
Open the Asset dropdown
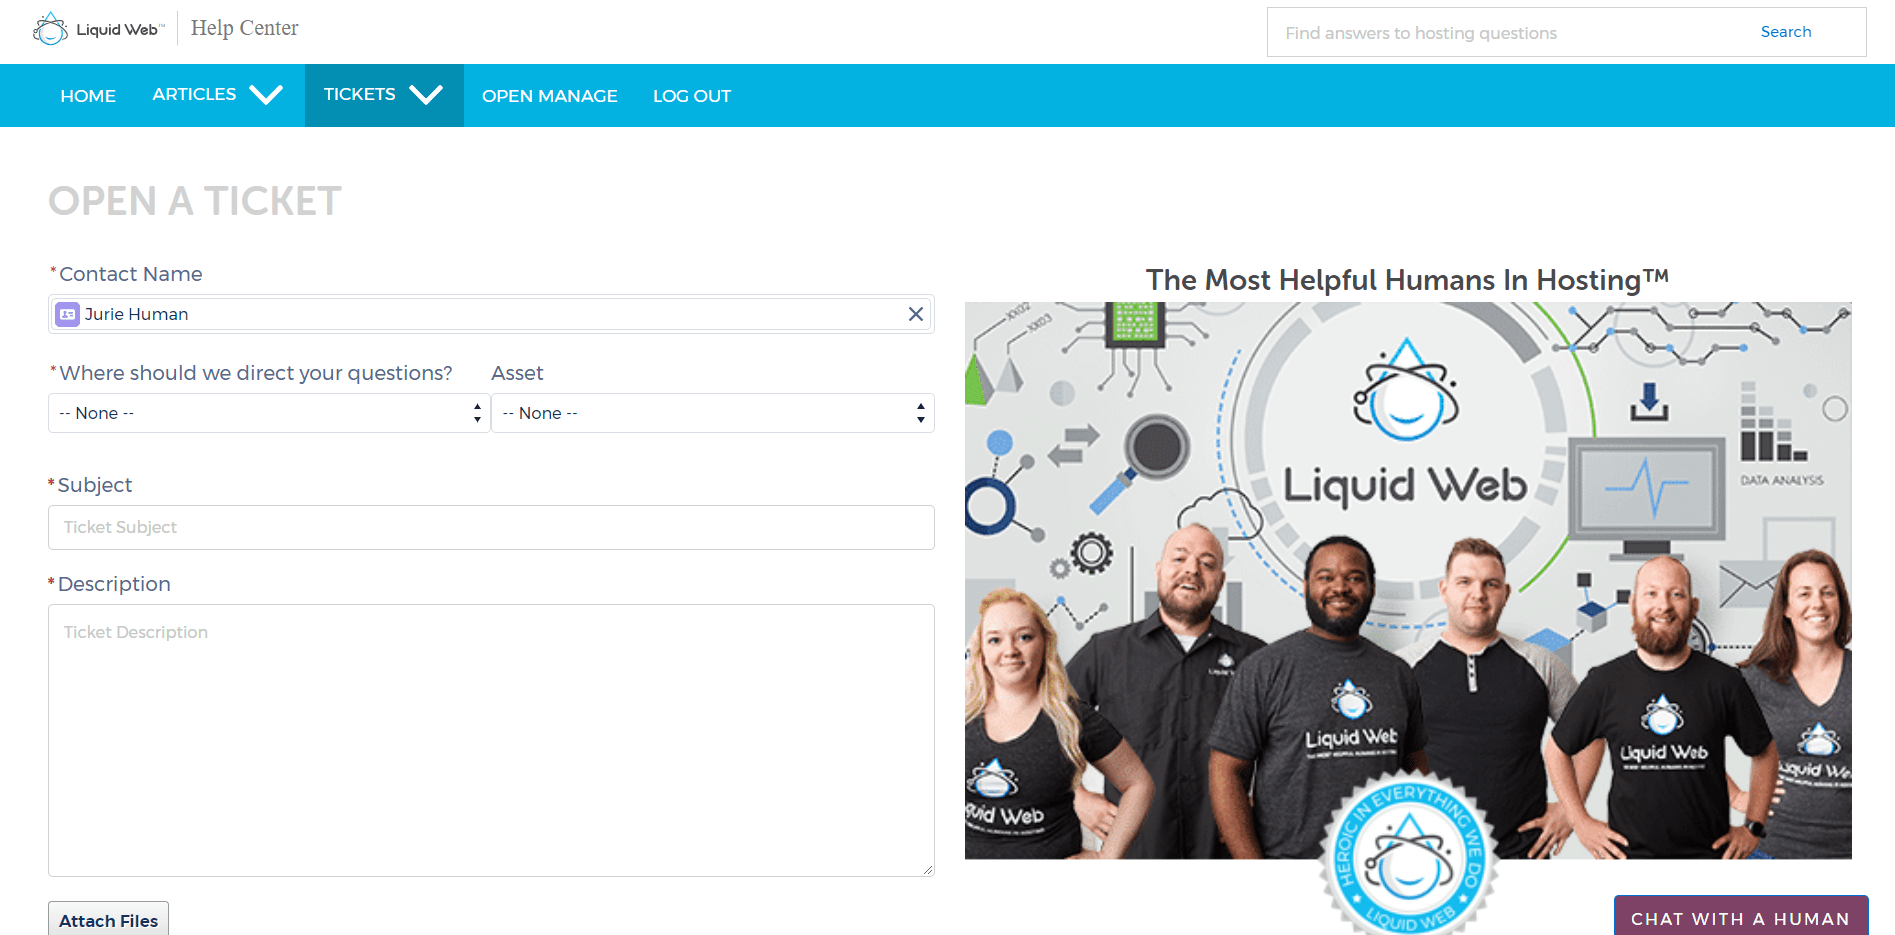tap(713, 413)
